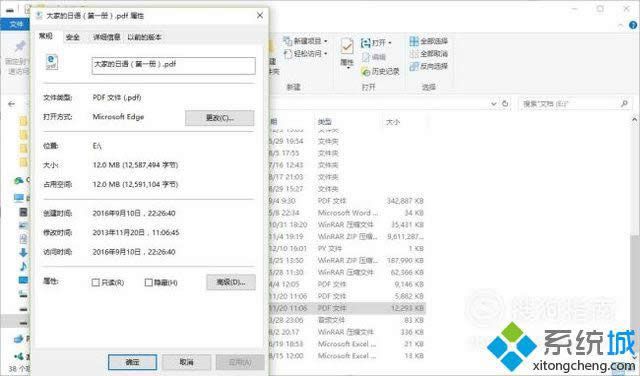Screen dimensions: 640x376
Task: Click the PDF file icon in dialog
Action: click(x=51, y=62)
